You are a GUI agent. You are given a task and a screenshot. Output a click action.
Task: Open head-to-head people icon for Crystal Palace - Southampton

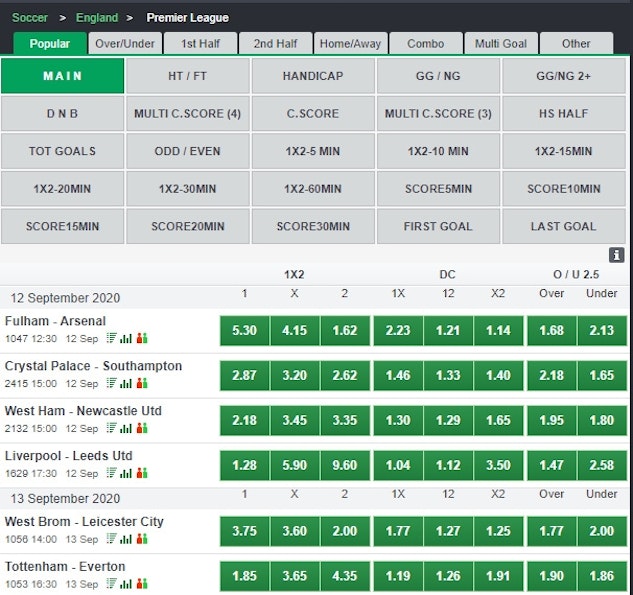tap(142, 383)
